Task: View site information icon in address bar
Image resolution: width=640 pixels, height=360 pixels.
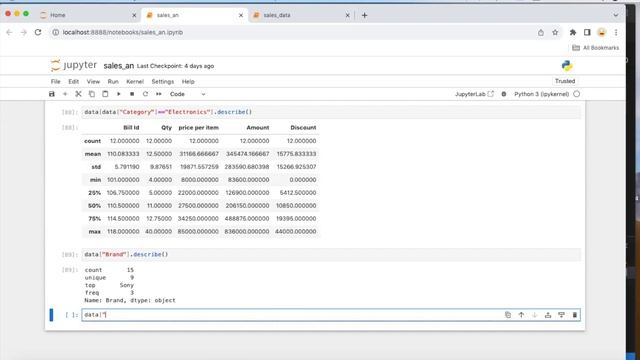Action: coord(56,32)
